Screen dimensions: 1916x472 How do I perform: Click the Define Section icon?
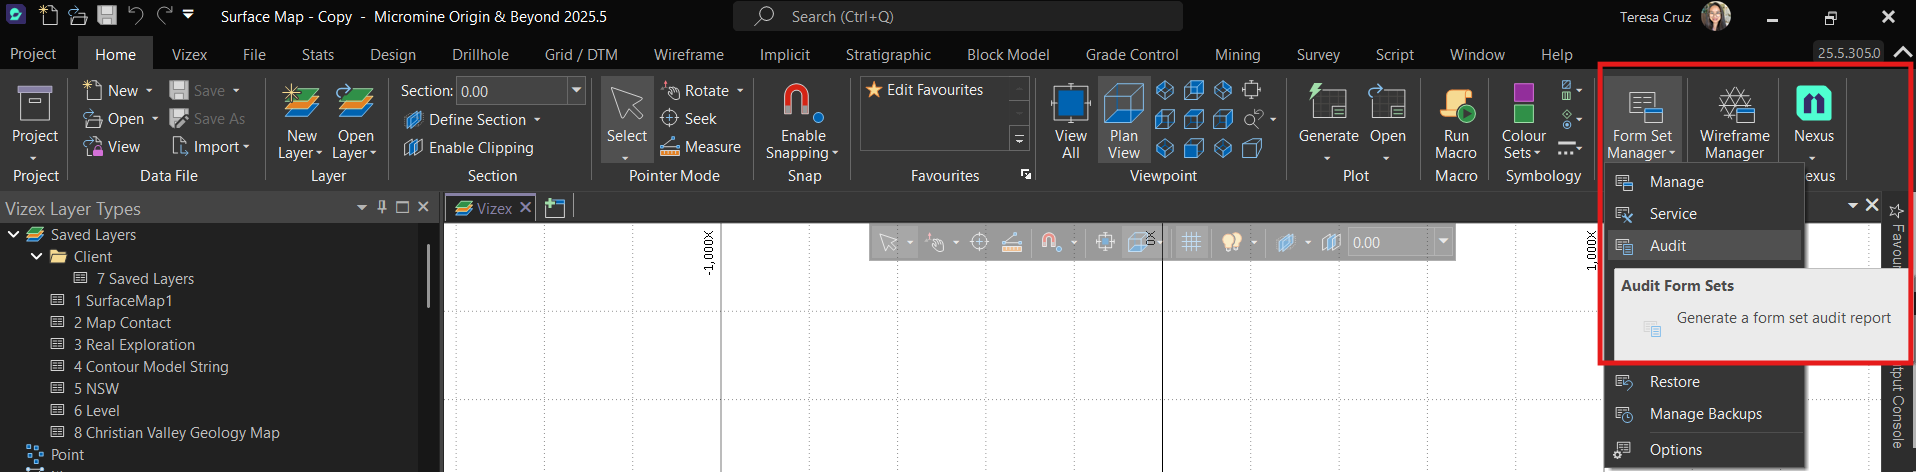pos(413,120)
